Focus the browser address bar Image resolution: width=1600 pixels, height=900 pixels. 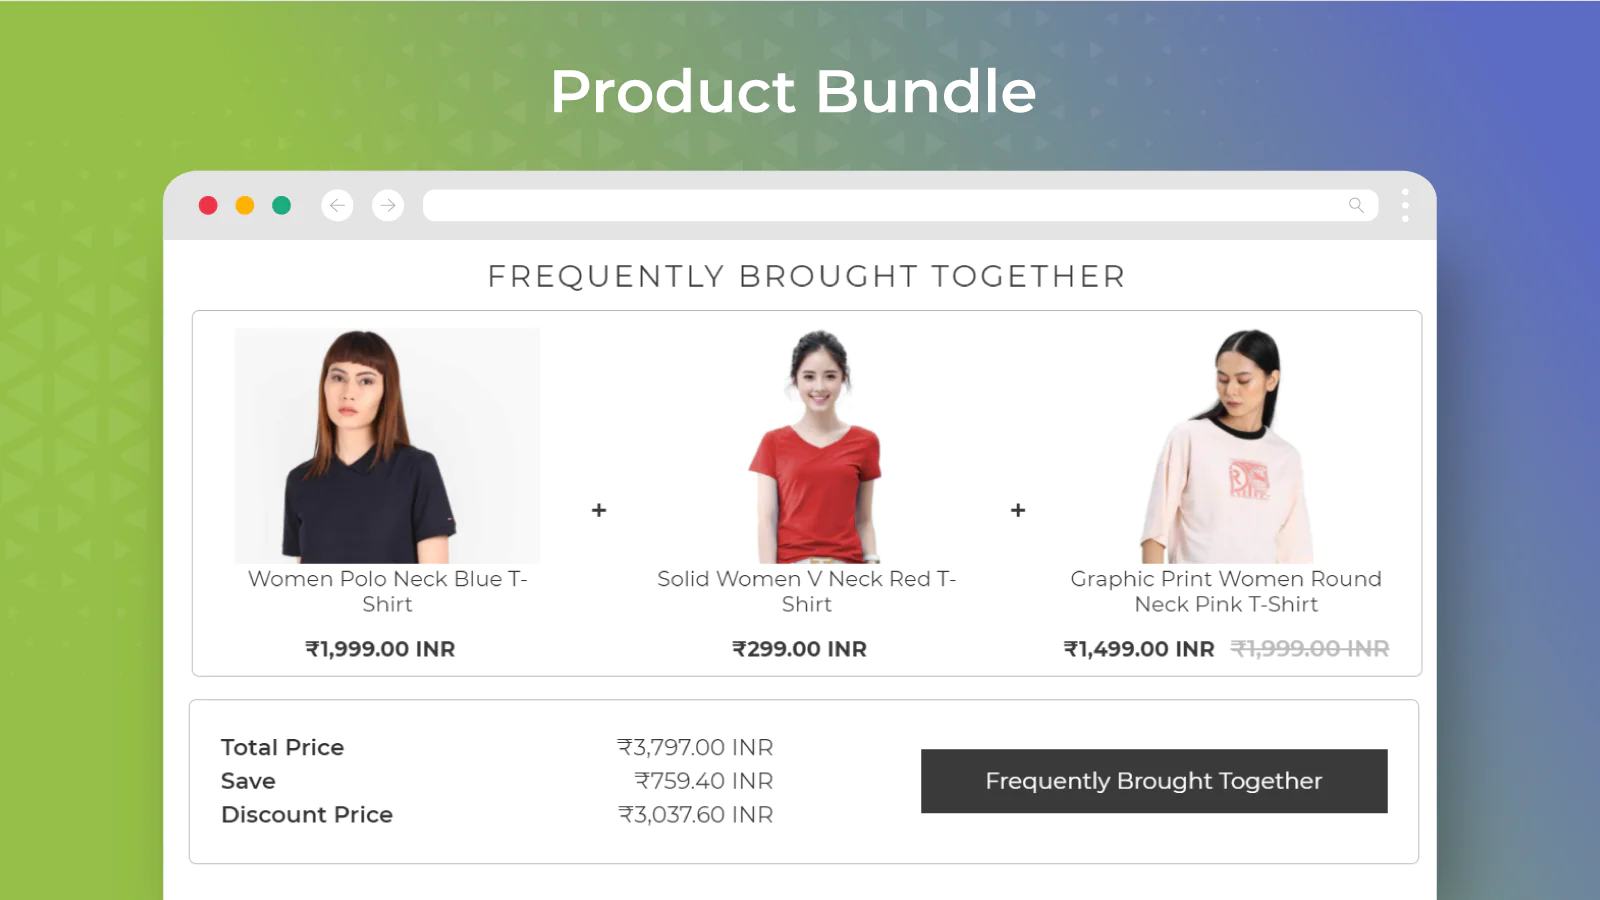pyautogui.click(x=880, y=206)
